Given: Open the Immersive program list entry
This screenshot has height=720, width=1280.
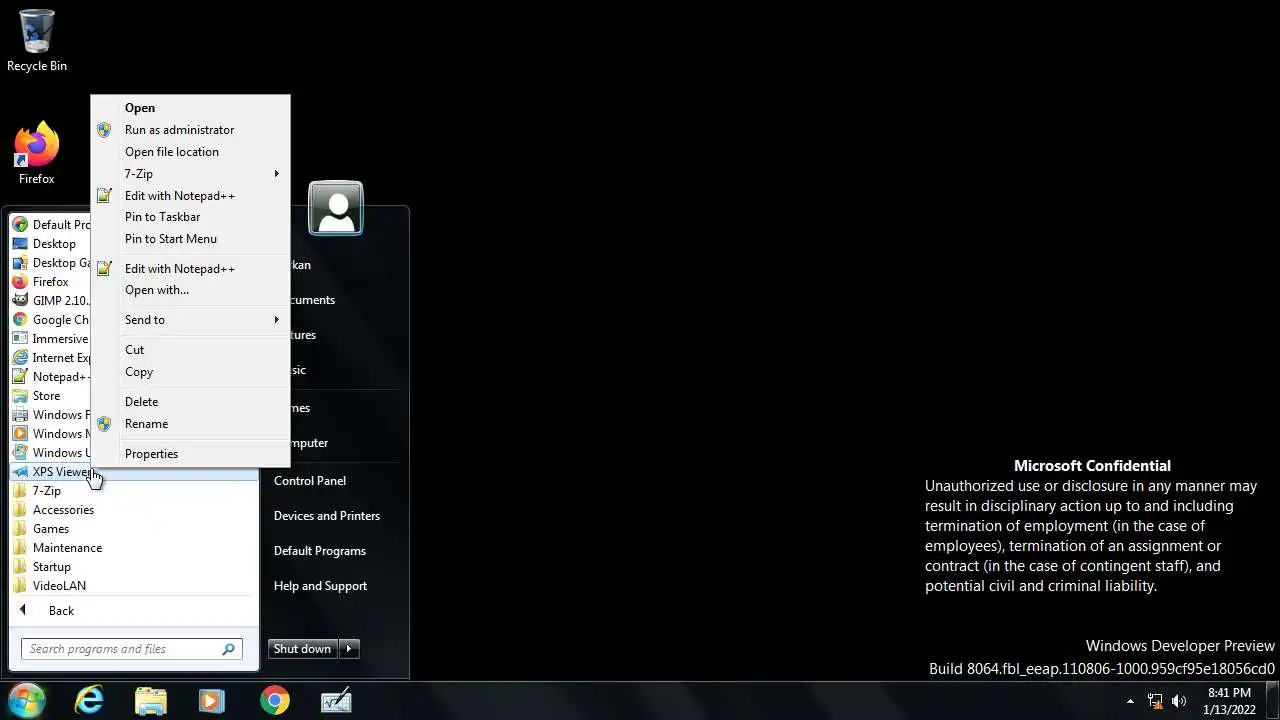Looking at the screenshot, I should click(51, 338).
